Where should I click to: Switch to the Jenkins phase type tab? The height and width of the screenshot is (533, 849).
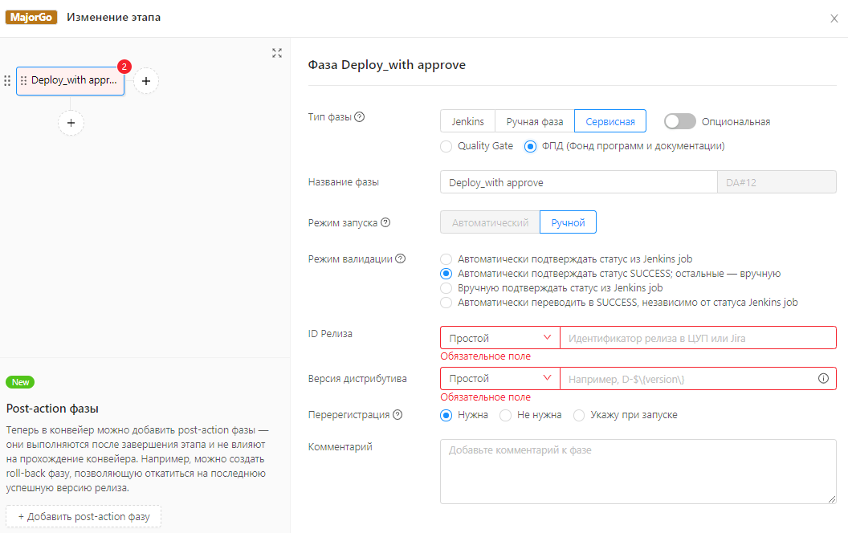467,121
